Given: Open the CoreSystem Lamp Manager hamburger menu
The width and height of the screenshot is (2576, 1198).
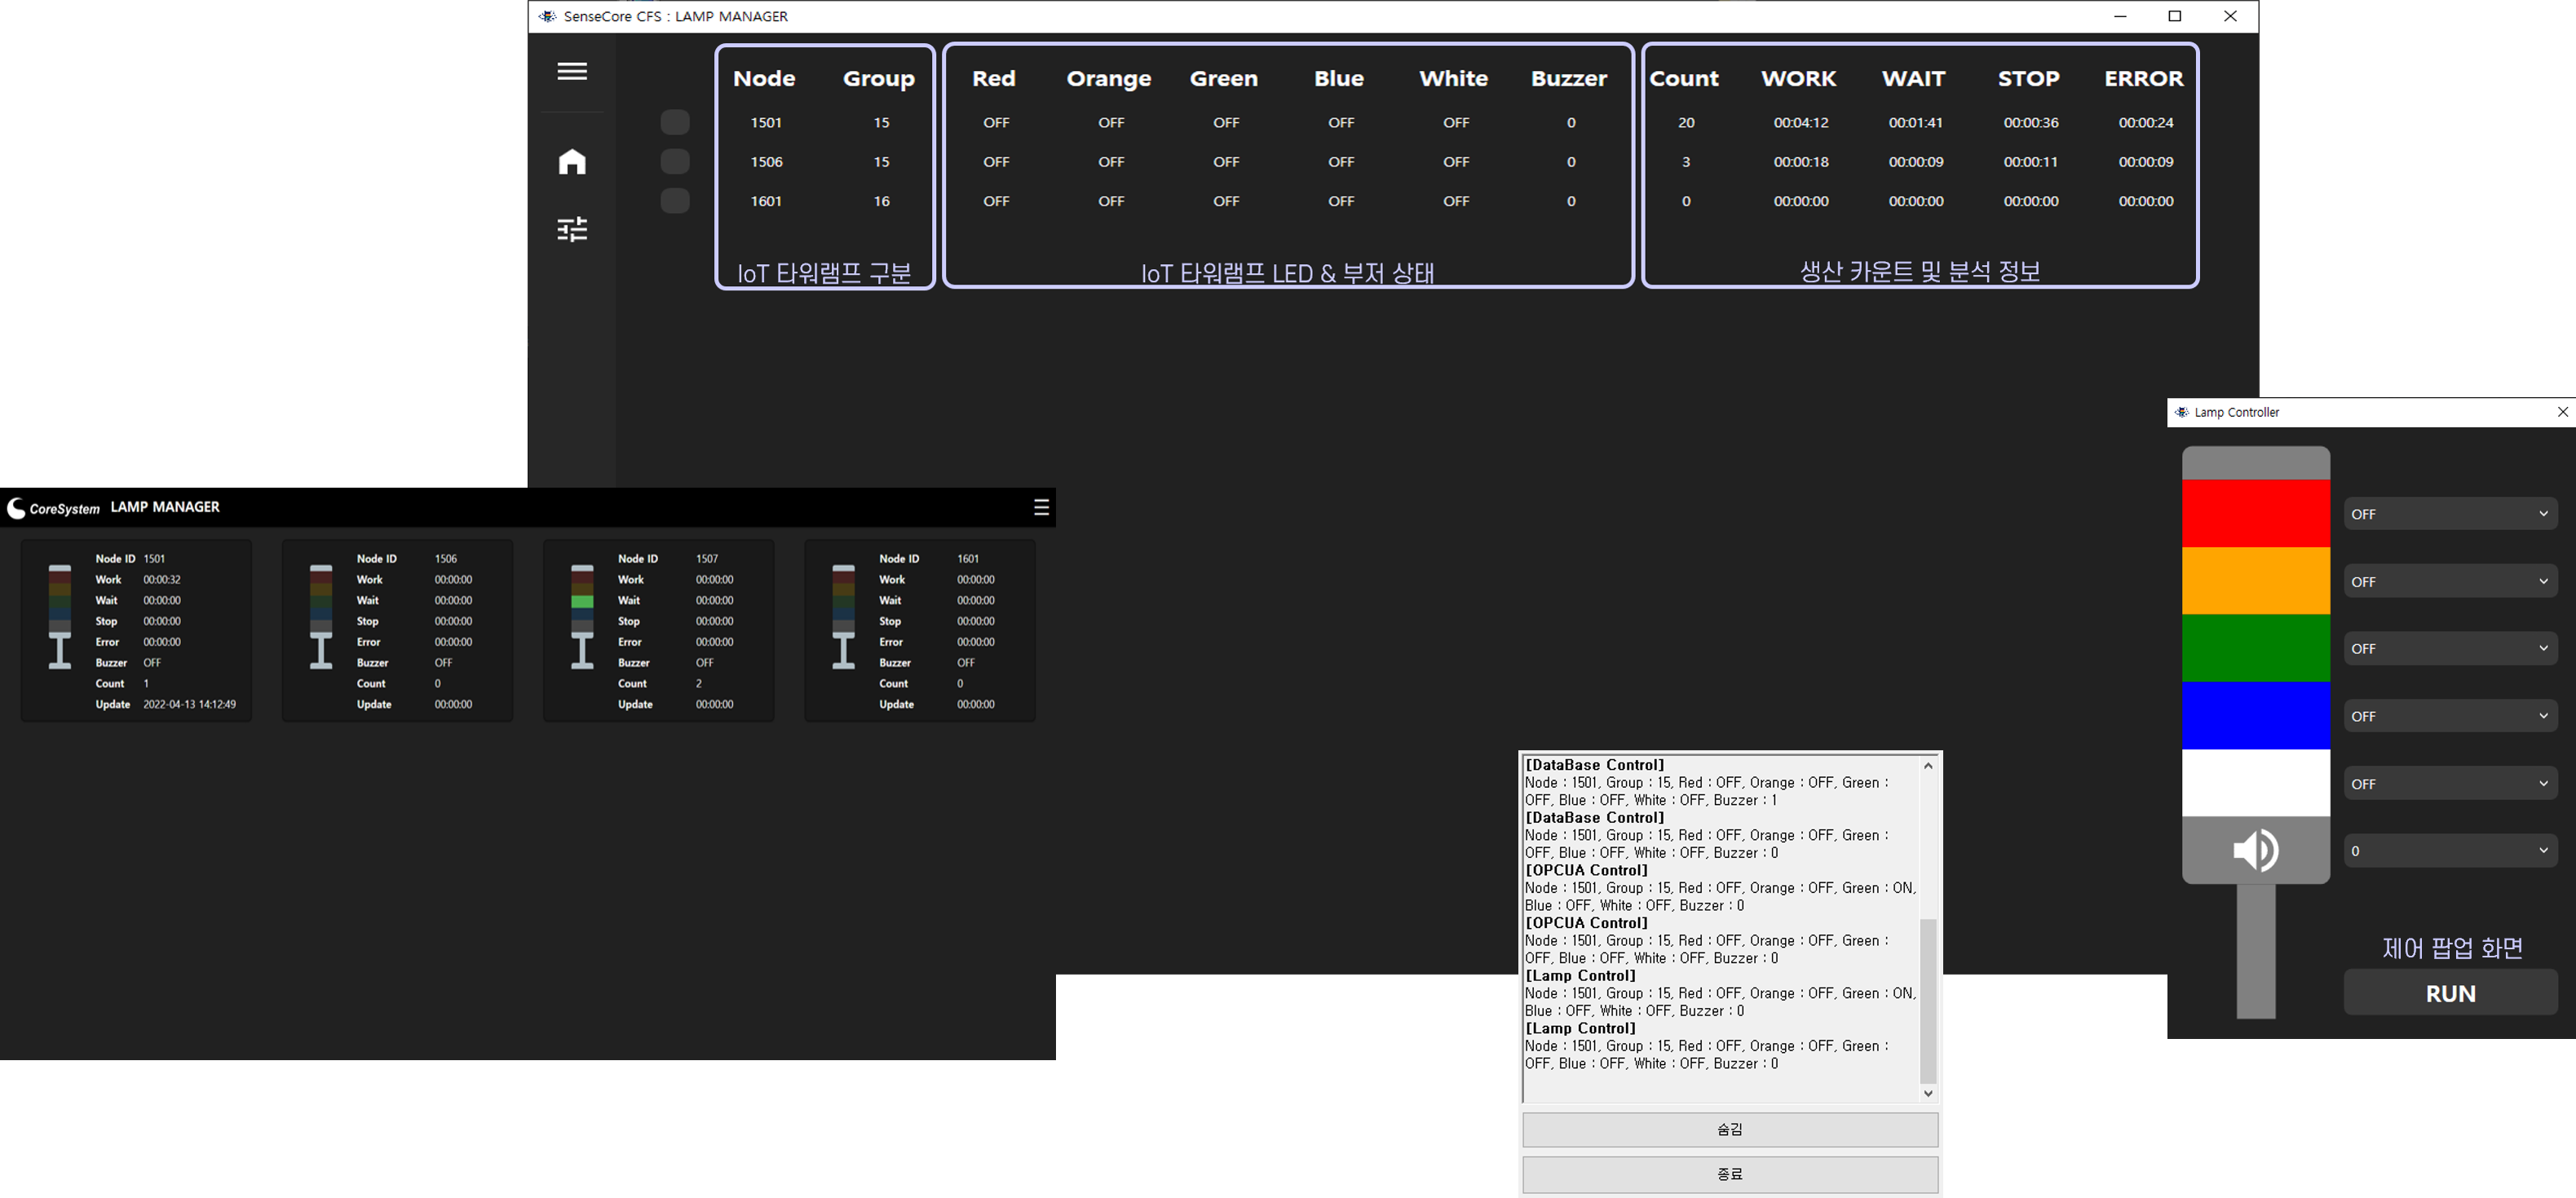Looking at the screenshot, I should coord(1041,507).
